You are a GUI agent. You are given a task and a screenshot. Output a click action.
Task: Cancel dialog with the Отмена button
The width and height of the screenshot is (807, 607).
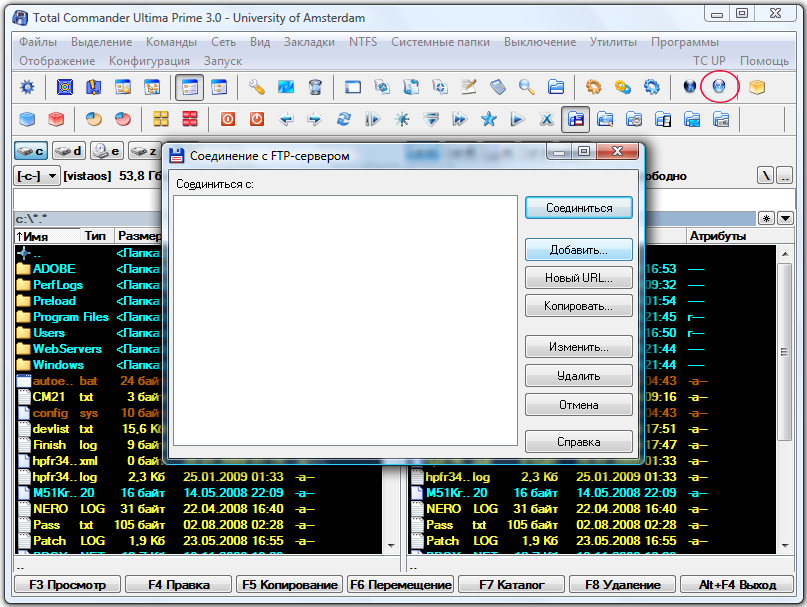coord(579,405)
